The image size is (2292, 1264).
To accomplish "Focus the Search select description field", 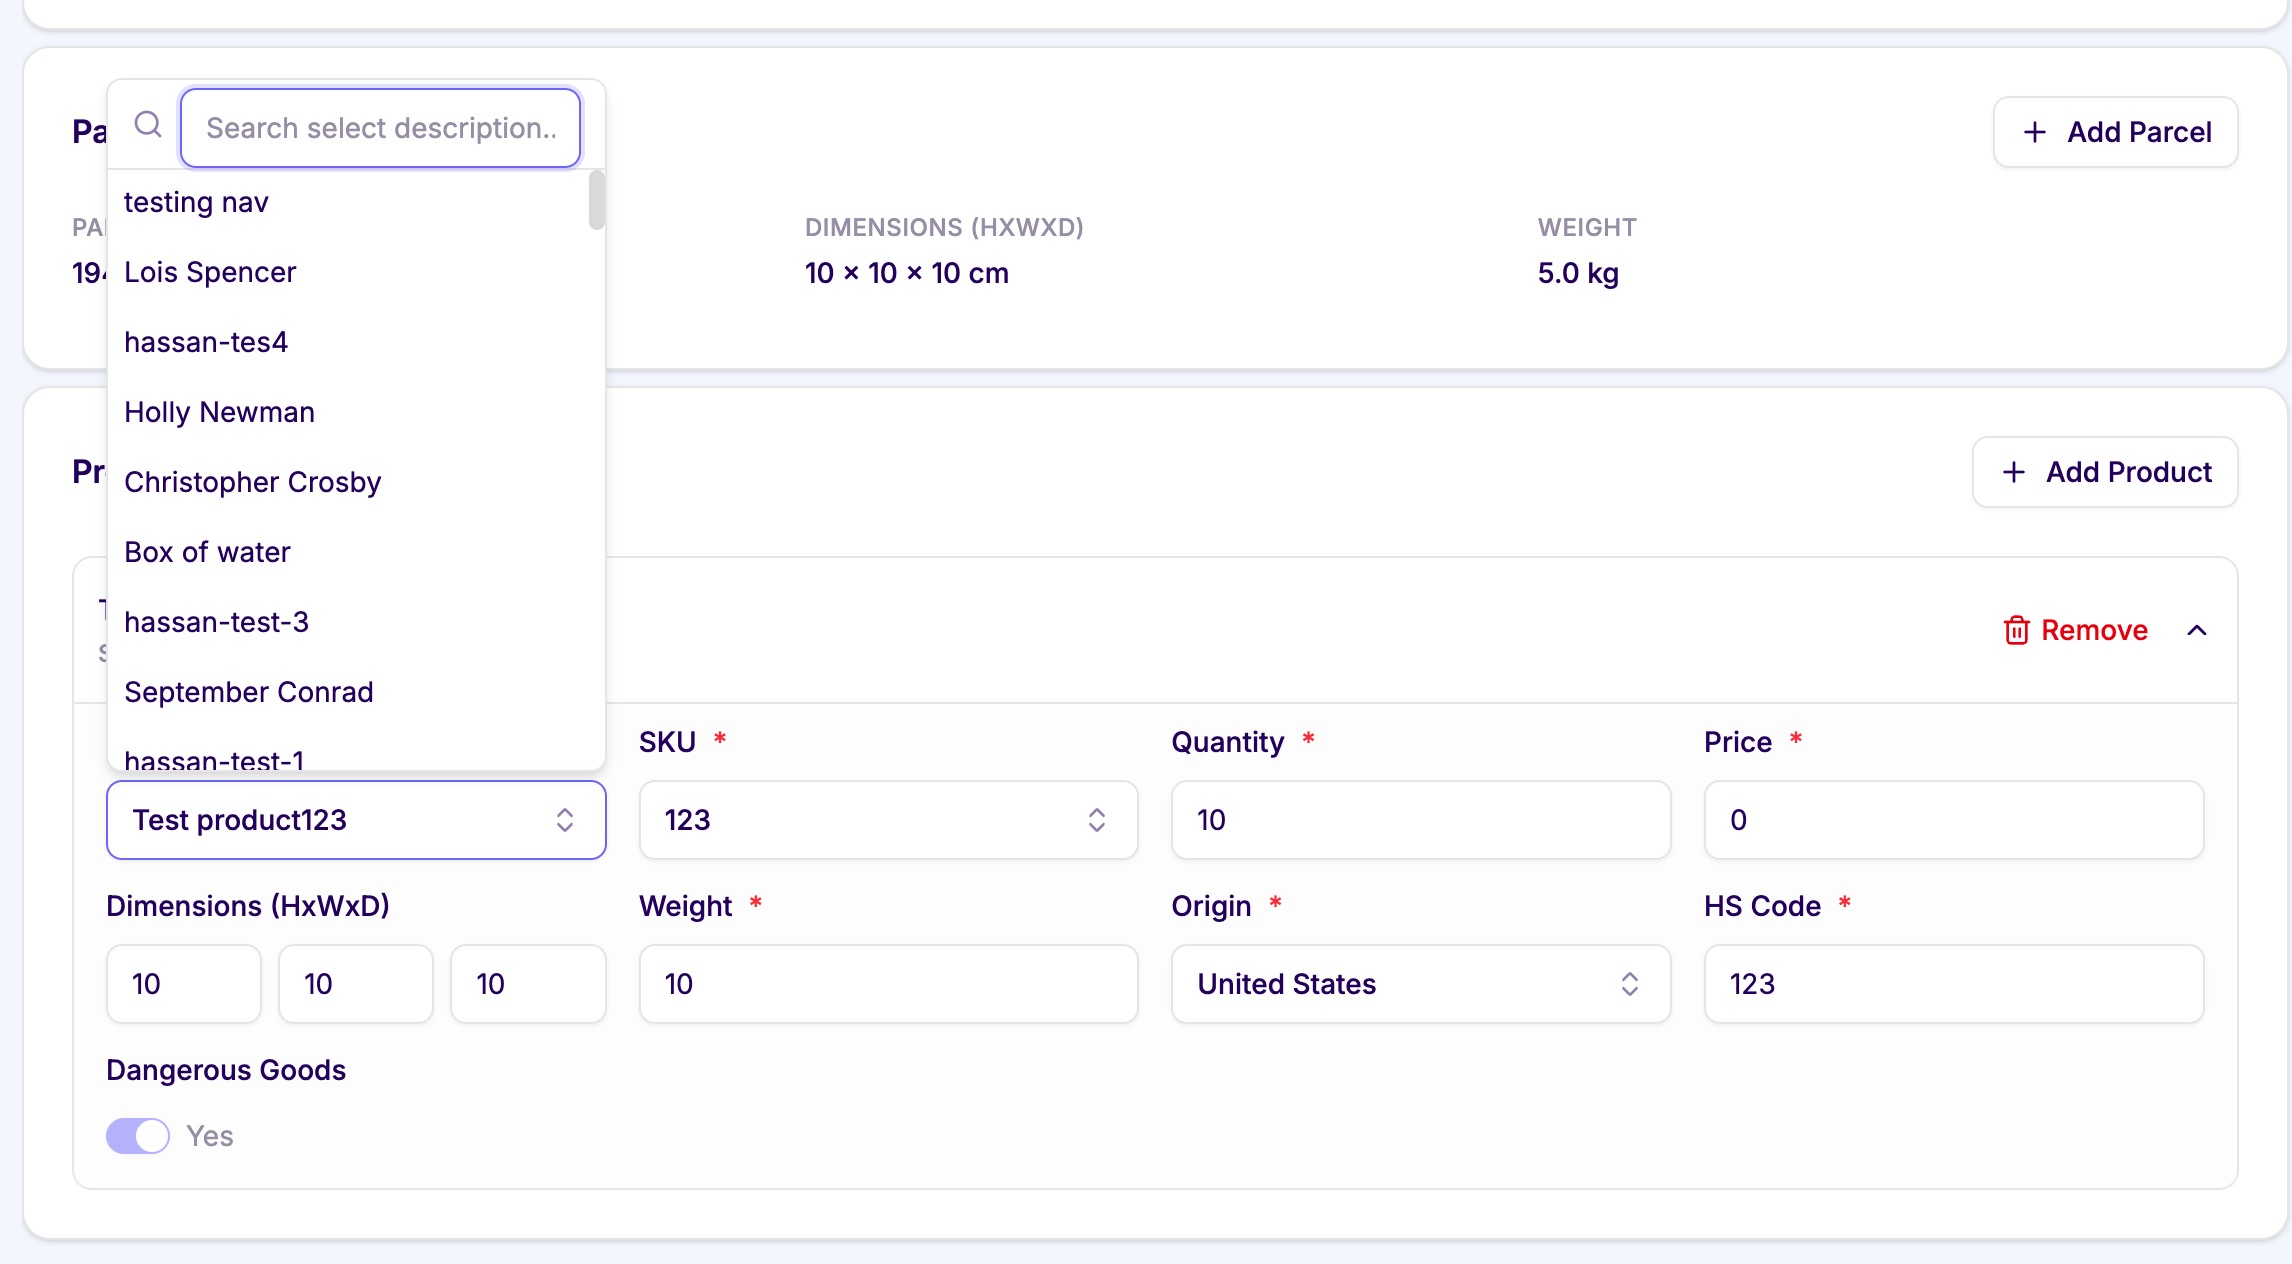I will [380, 128].
